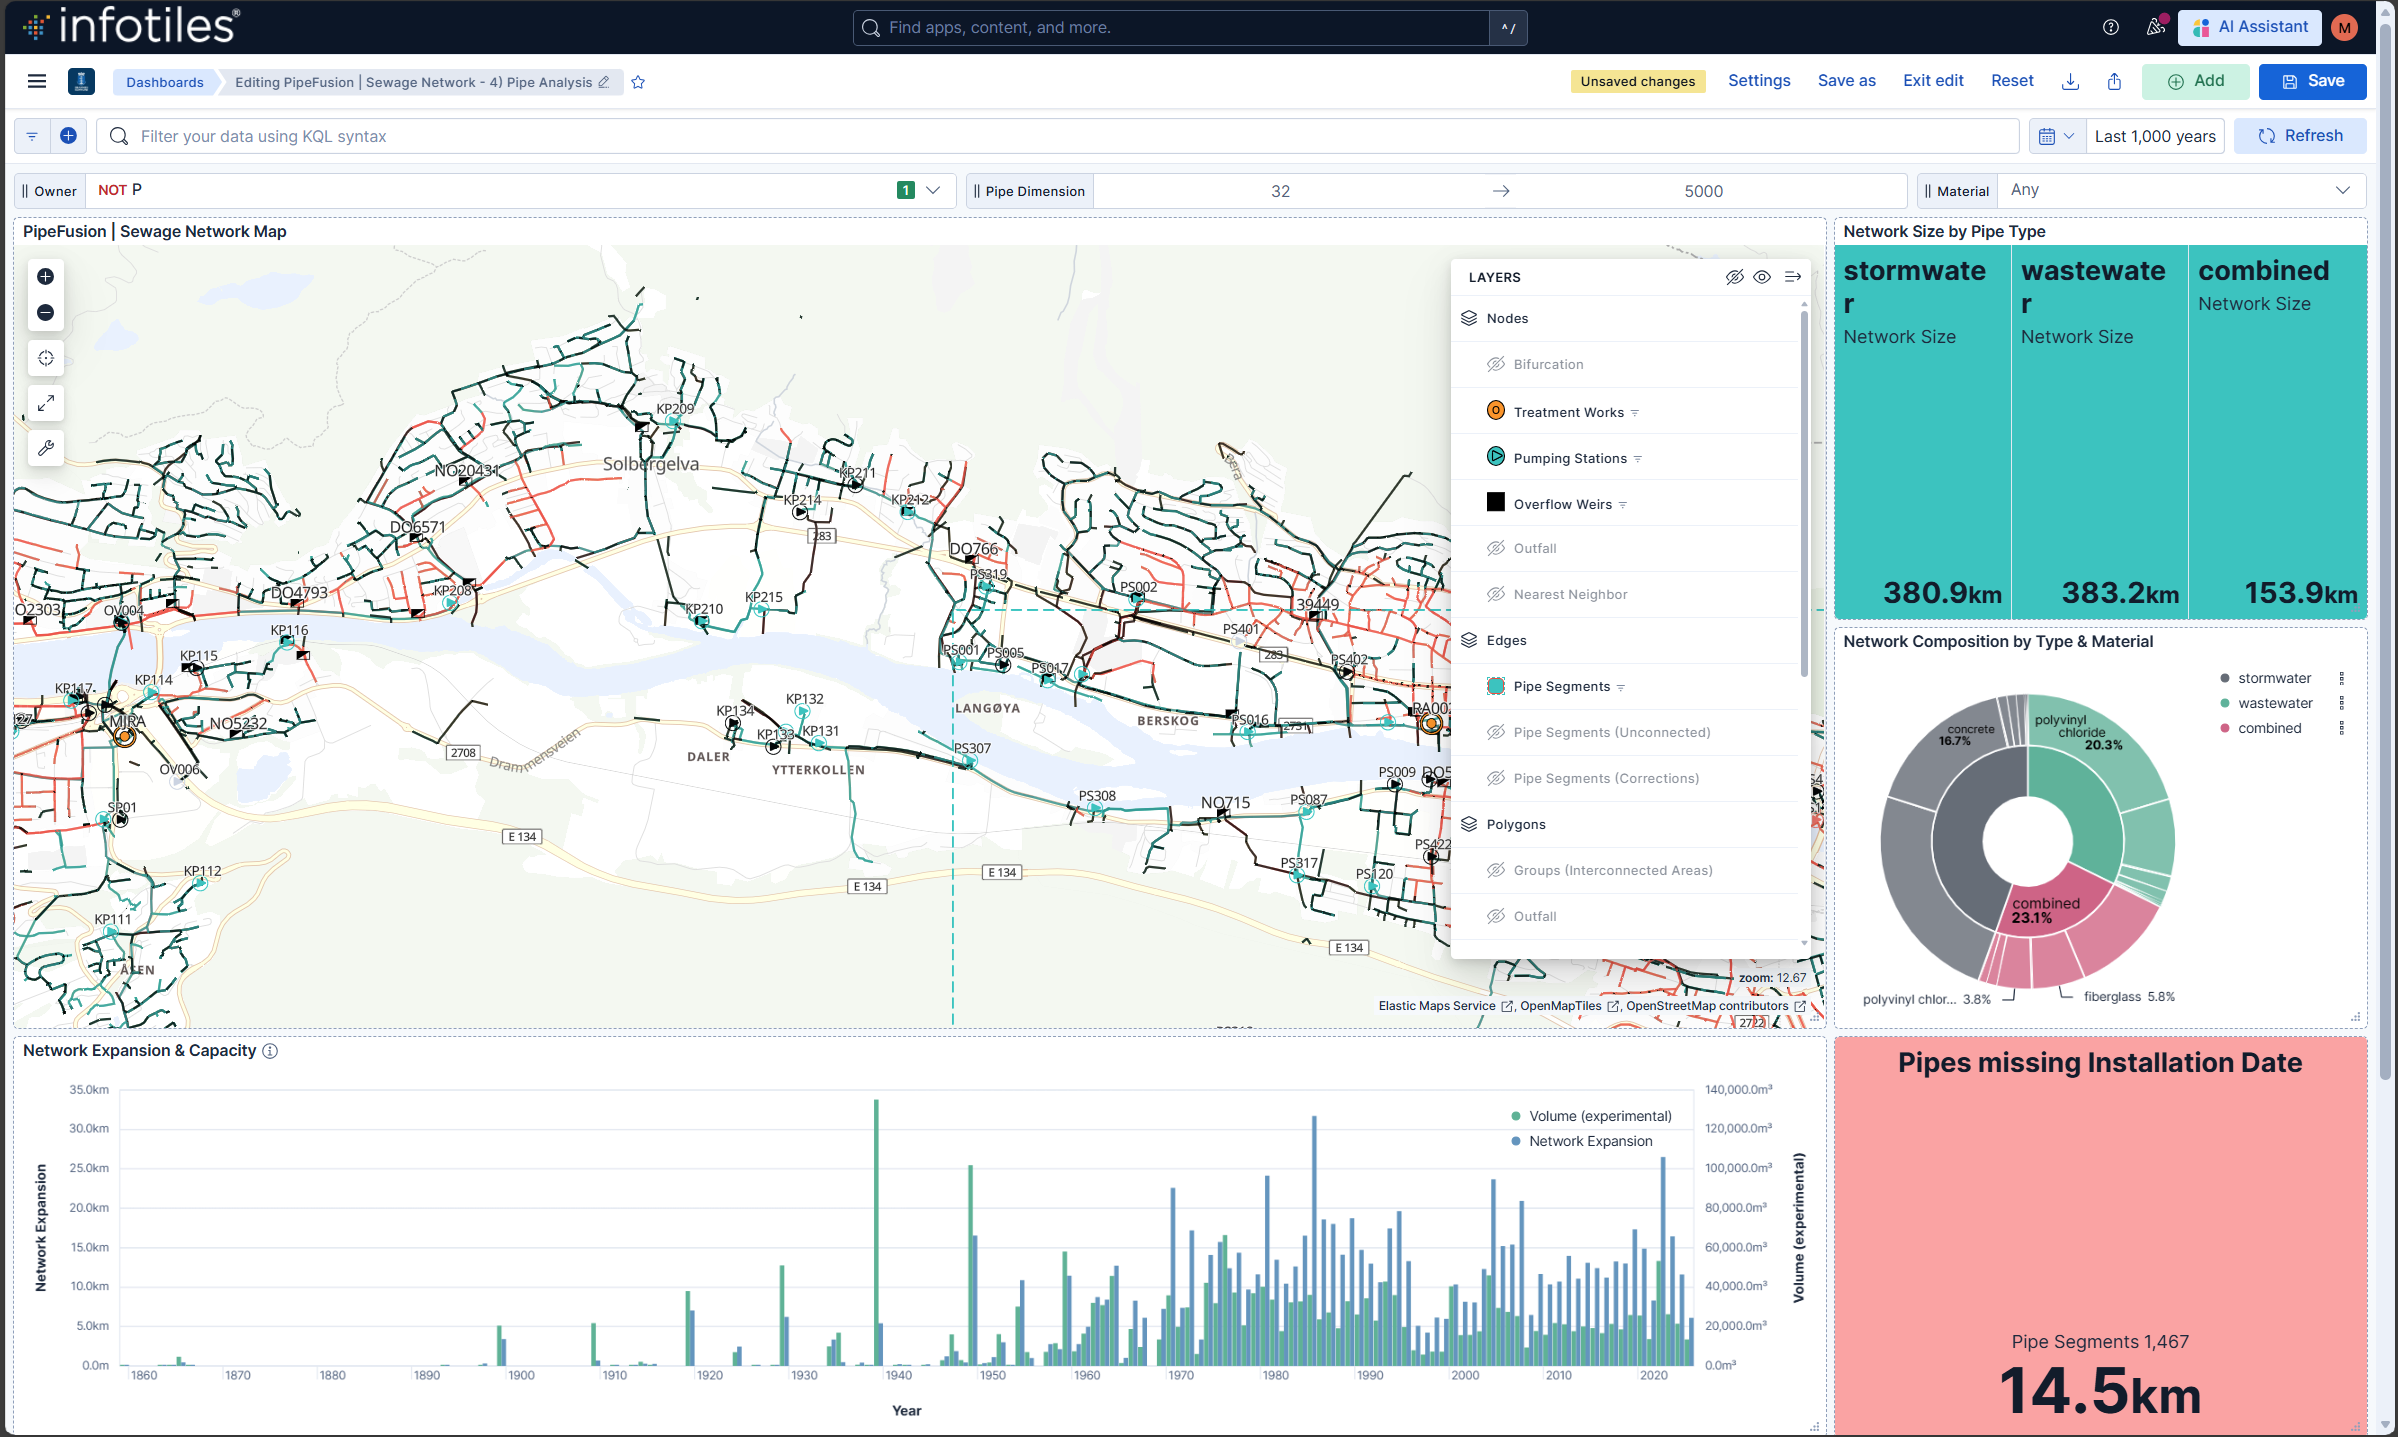Expand the Owner NOT P filter dropdown

pyautogui.click(x=932, y=190)
